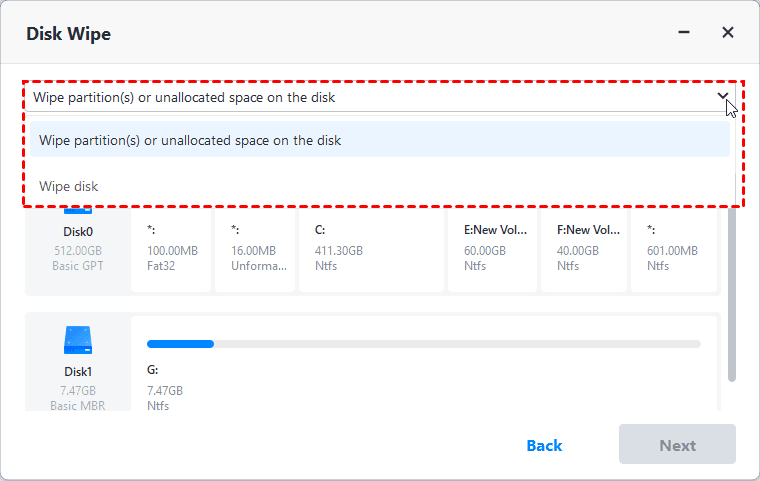
Task: Click the disk list vertical scrollbar
Action: pyautogui.click(x=732, y=300)
